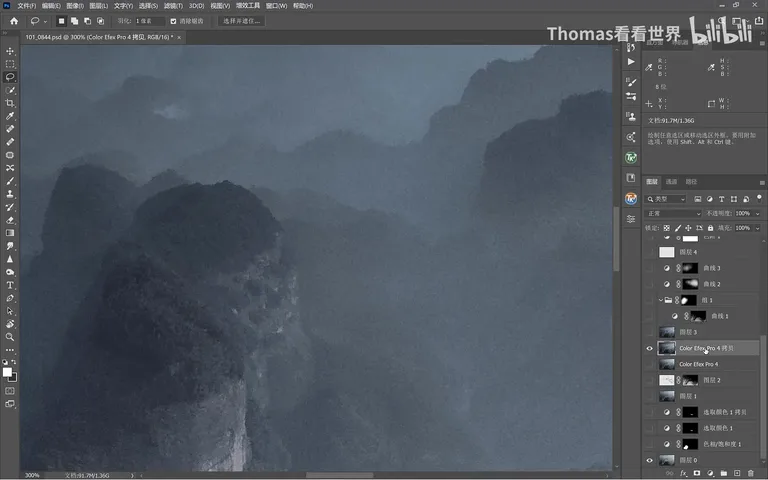Choose Subtract from selection mode icon
The image size is (768, 480).
tap(87, 21)
